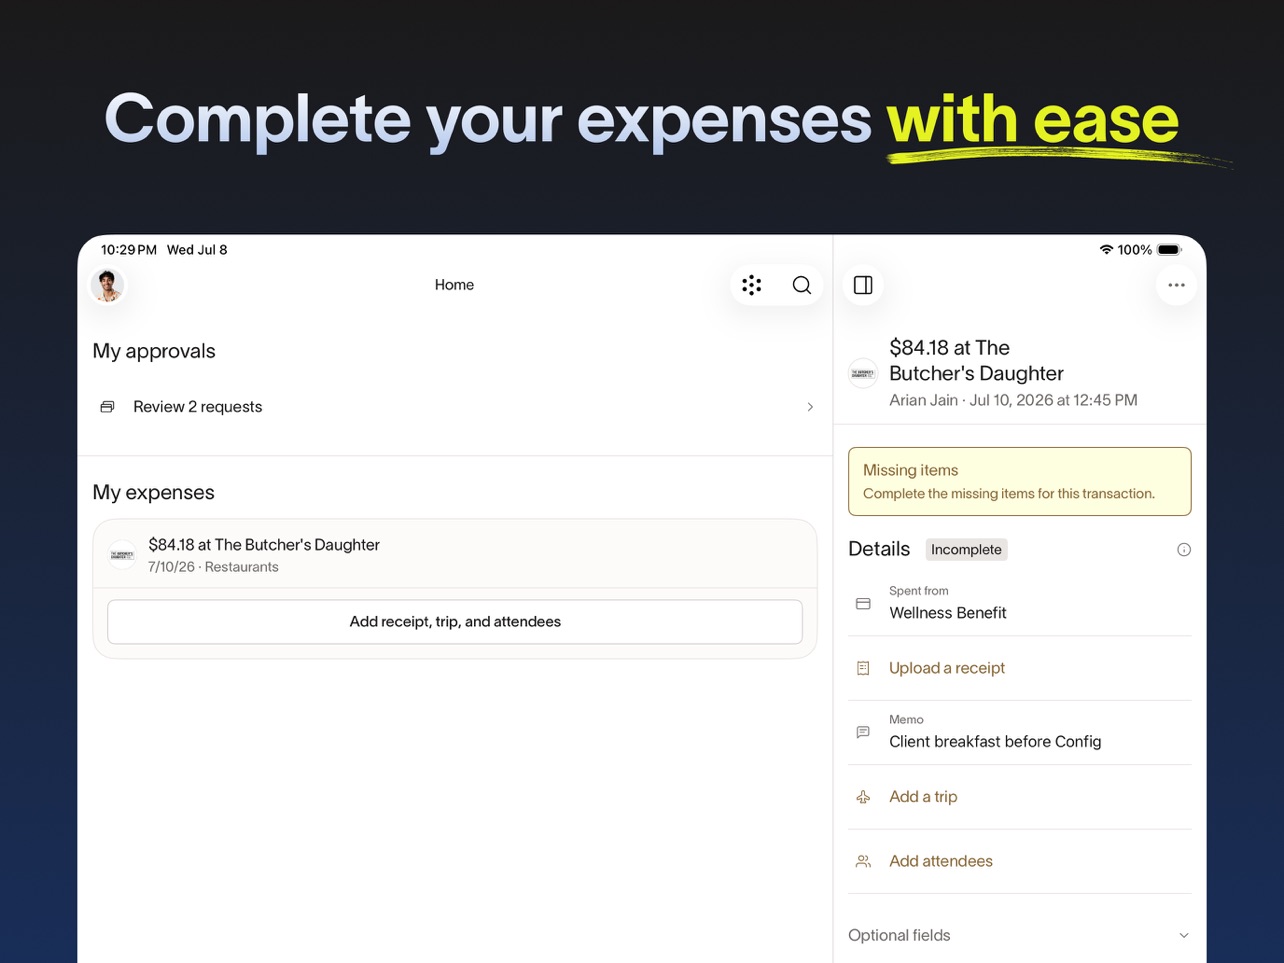Click the Missing items notice banner
The height and width of the screenshot is (963, 1284).
[1020, 482]
